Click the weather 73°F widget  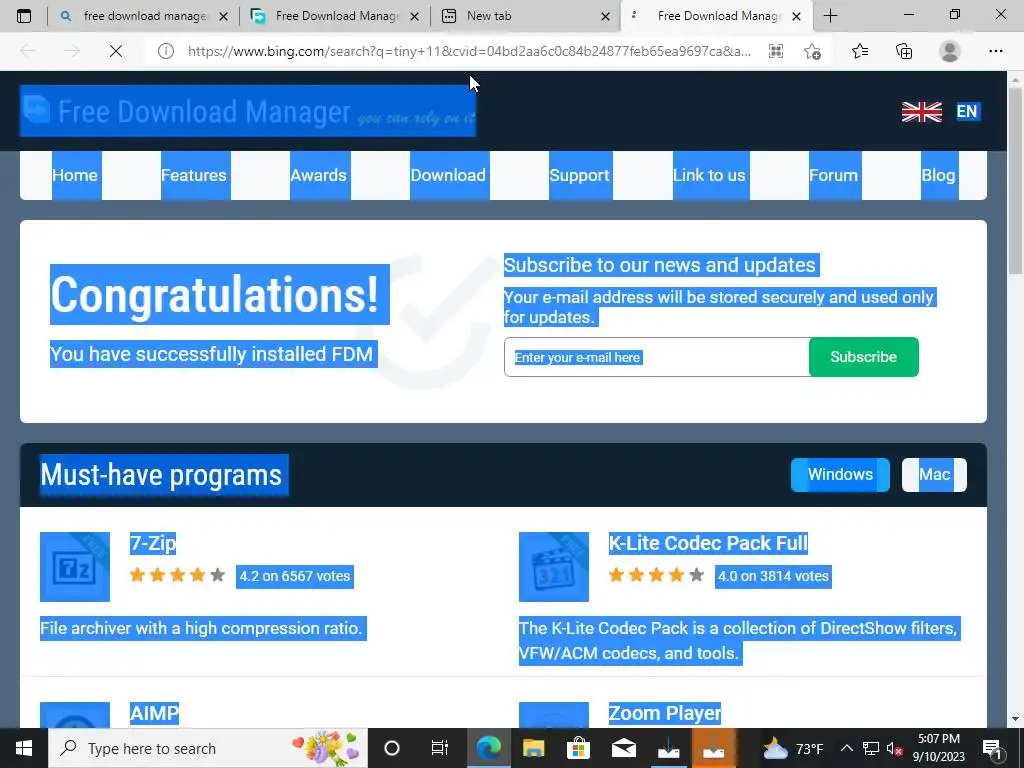coord(793,748)
